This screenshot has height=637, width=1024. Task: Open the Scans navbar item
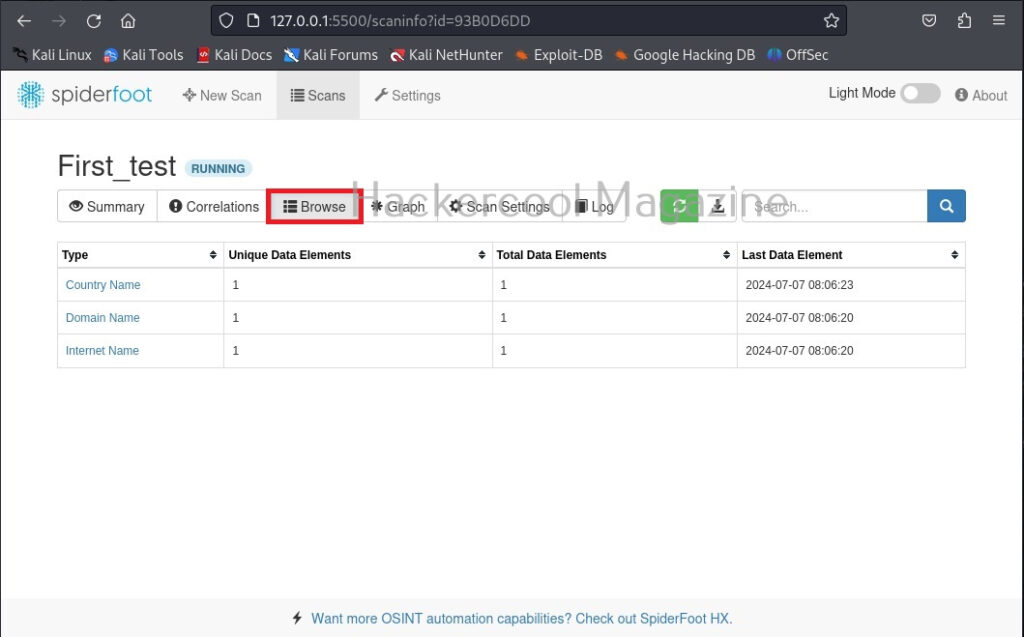[x=318, y=95]
